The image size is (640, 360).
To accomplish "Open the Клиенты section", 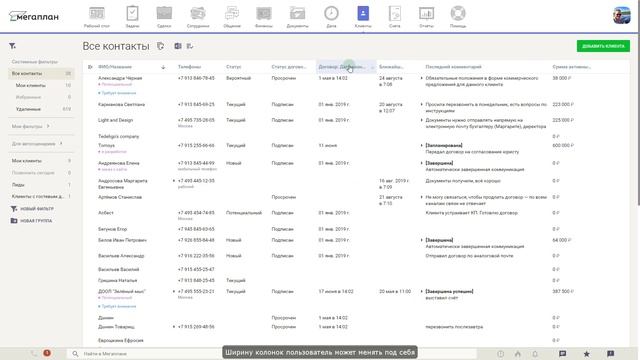I will [x=363, y=17].
